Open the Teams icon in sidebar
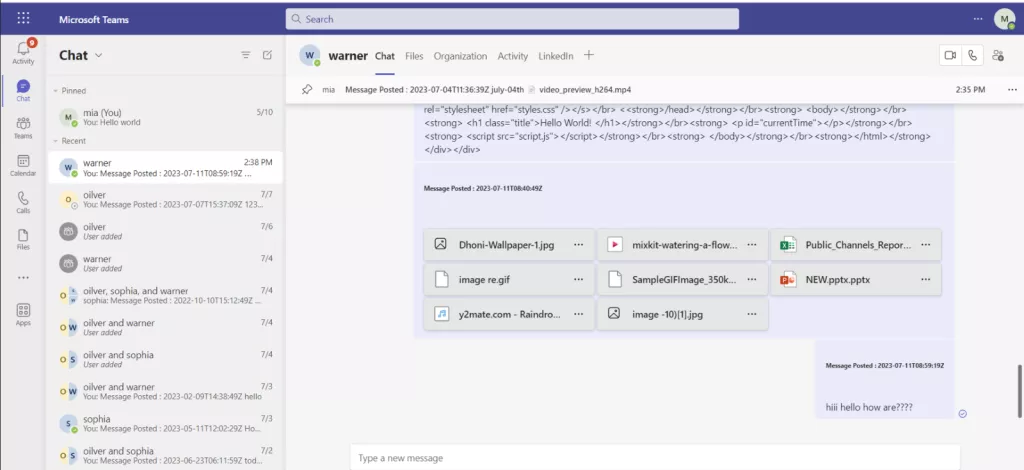1024x470 pixels. [x=23, y=128]
